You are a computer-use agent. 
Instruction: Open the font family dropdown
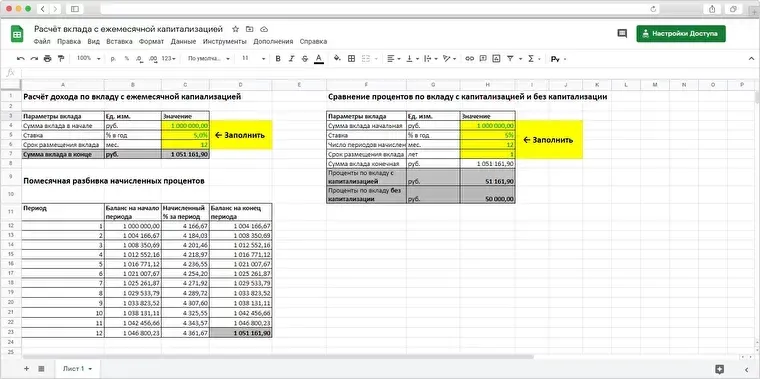[209, 59]
